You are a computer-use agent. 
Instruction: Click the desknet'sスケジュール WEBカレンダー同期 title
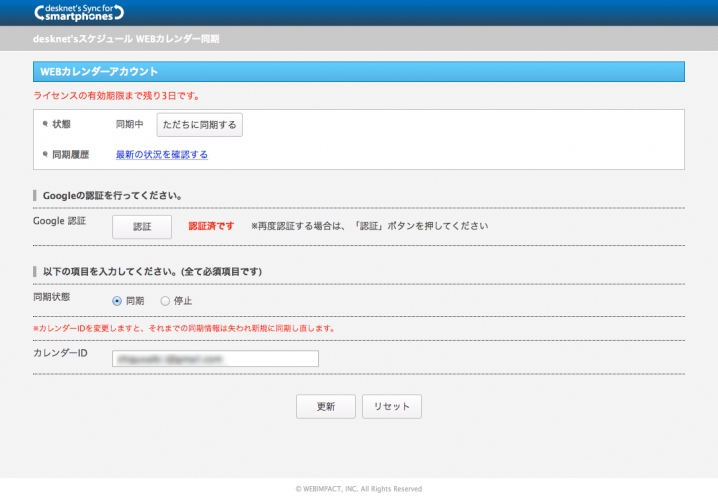[x=126, y=39]
